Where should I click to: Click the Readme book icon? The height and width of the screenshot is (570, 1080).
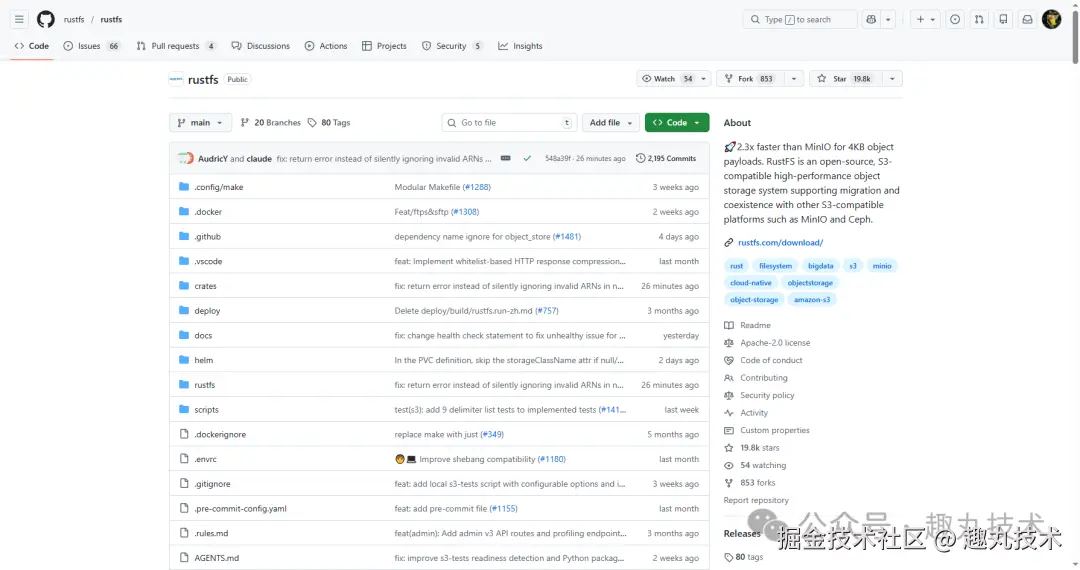click(729, 325)
